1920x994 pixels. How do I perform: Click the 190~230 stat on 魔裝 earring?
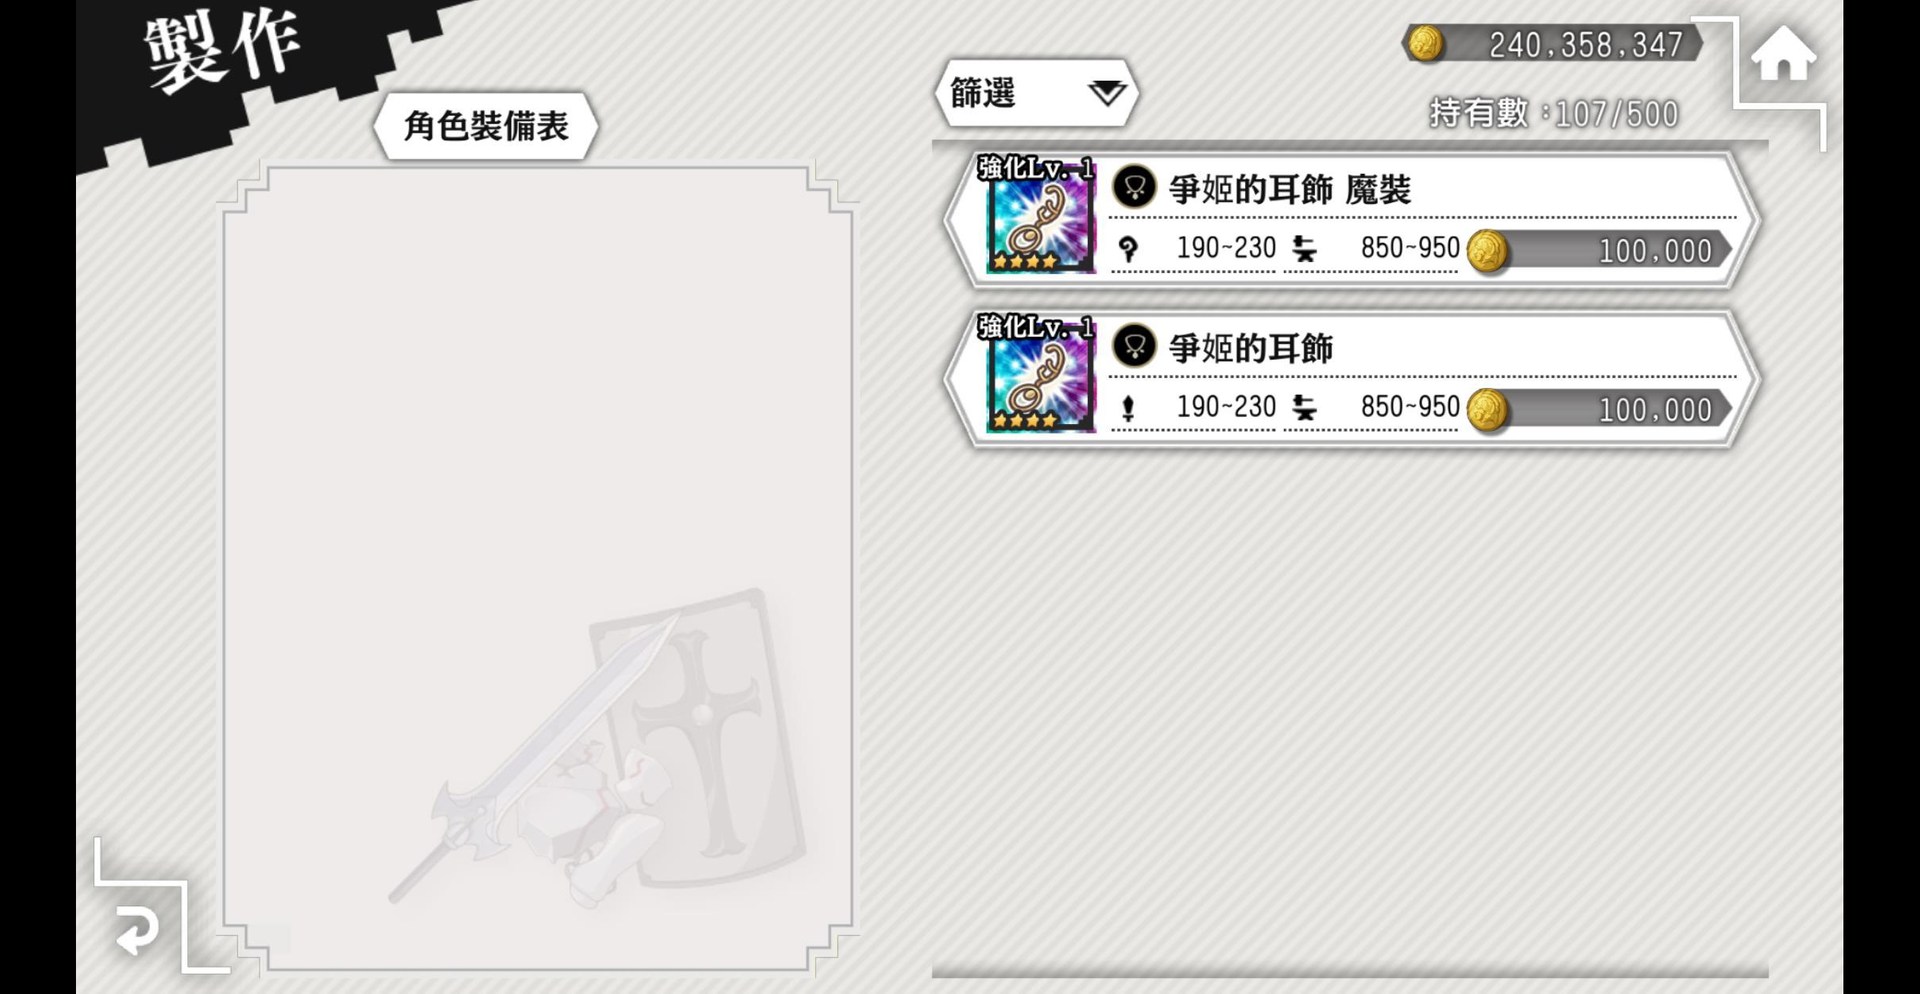pos(1226,248)
